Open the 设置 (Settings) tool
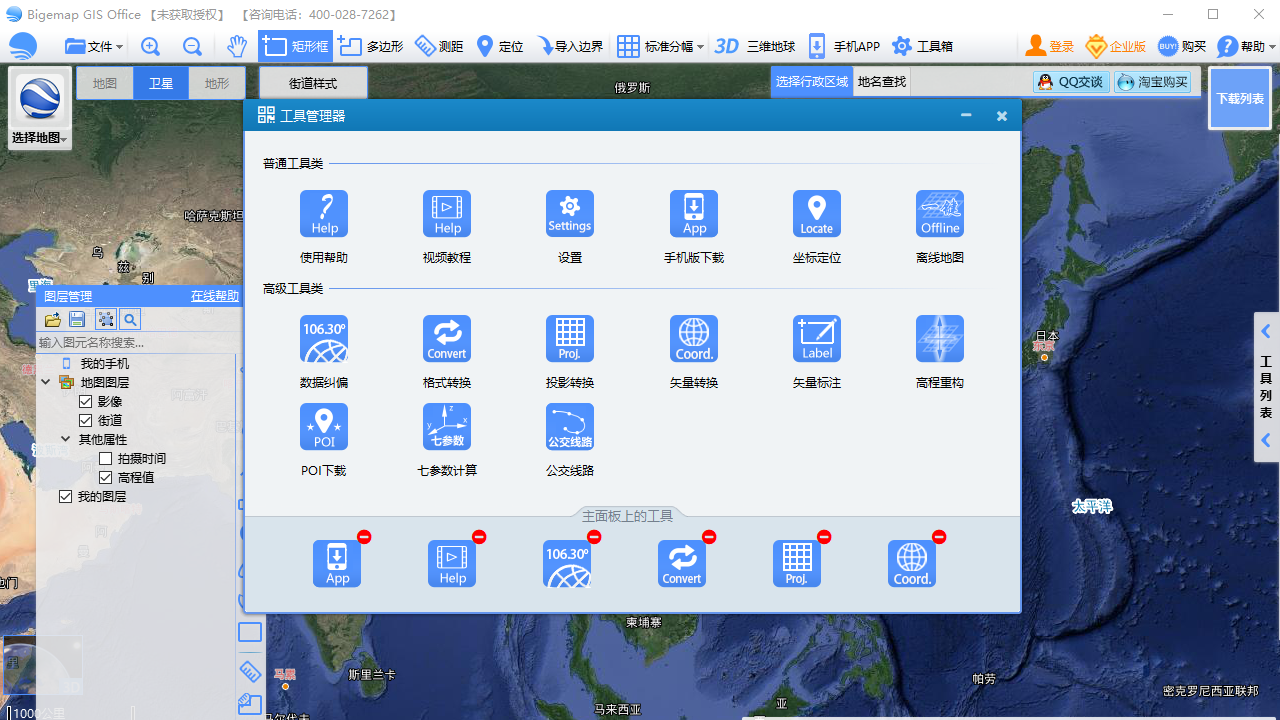This screenshot has width=1280, height=720. click(x=569, y=213)
